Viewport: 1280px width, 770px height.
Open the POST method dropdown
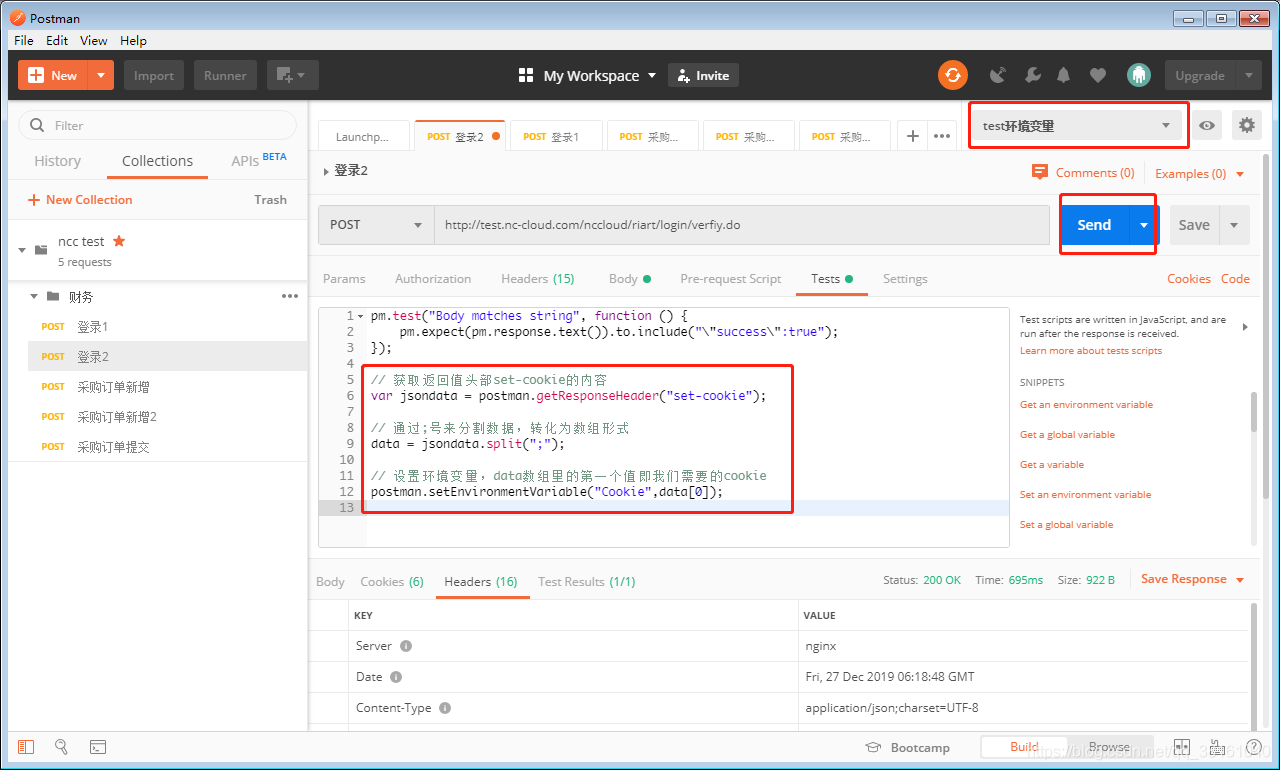tap(376, 225)
